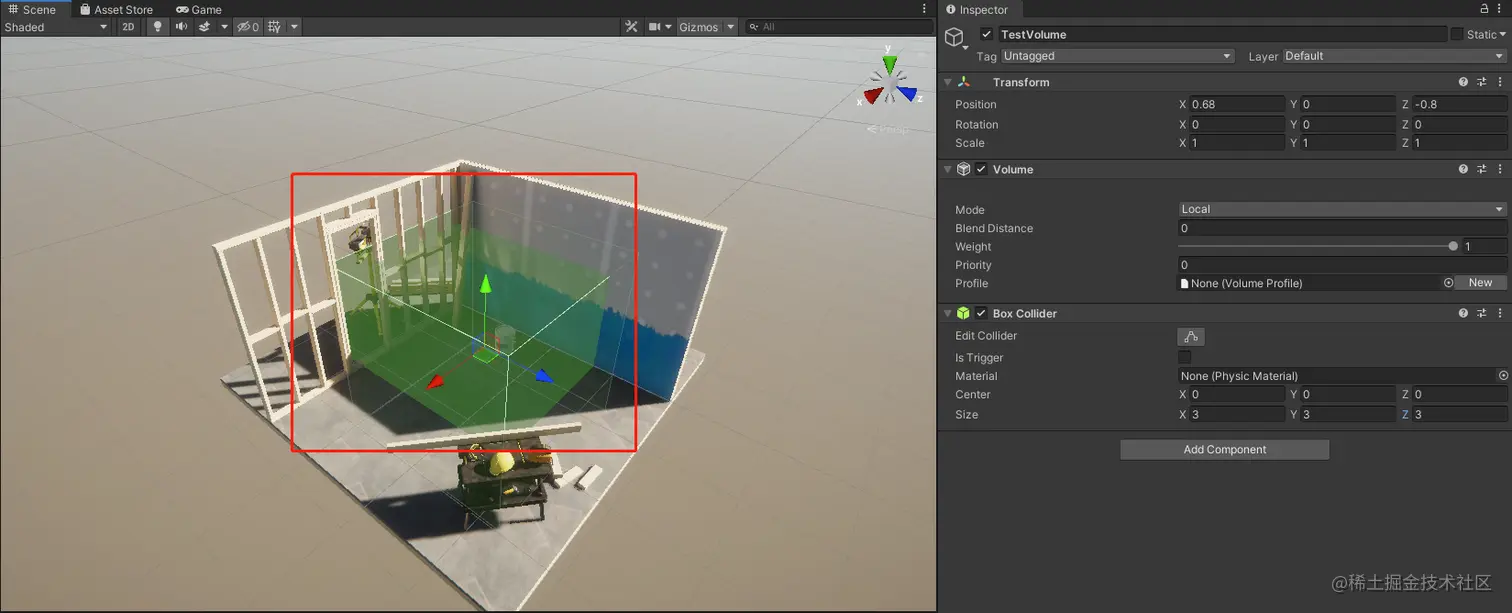Click the Position Z field -0.8
Image resolution: width=1512 pixels, height=613 pixels.
pyautogui.click(x=1459, y=104)
